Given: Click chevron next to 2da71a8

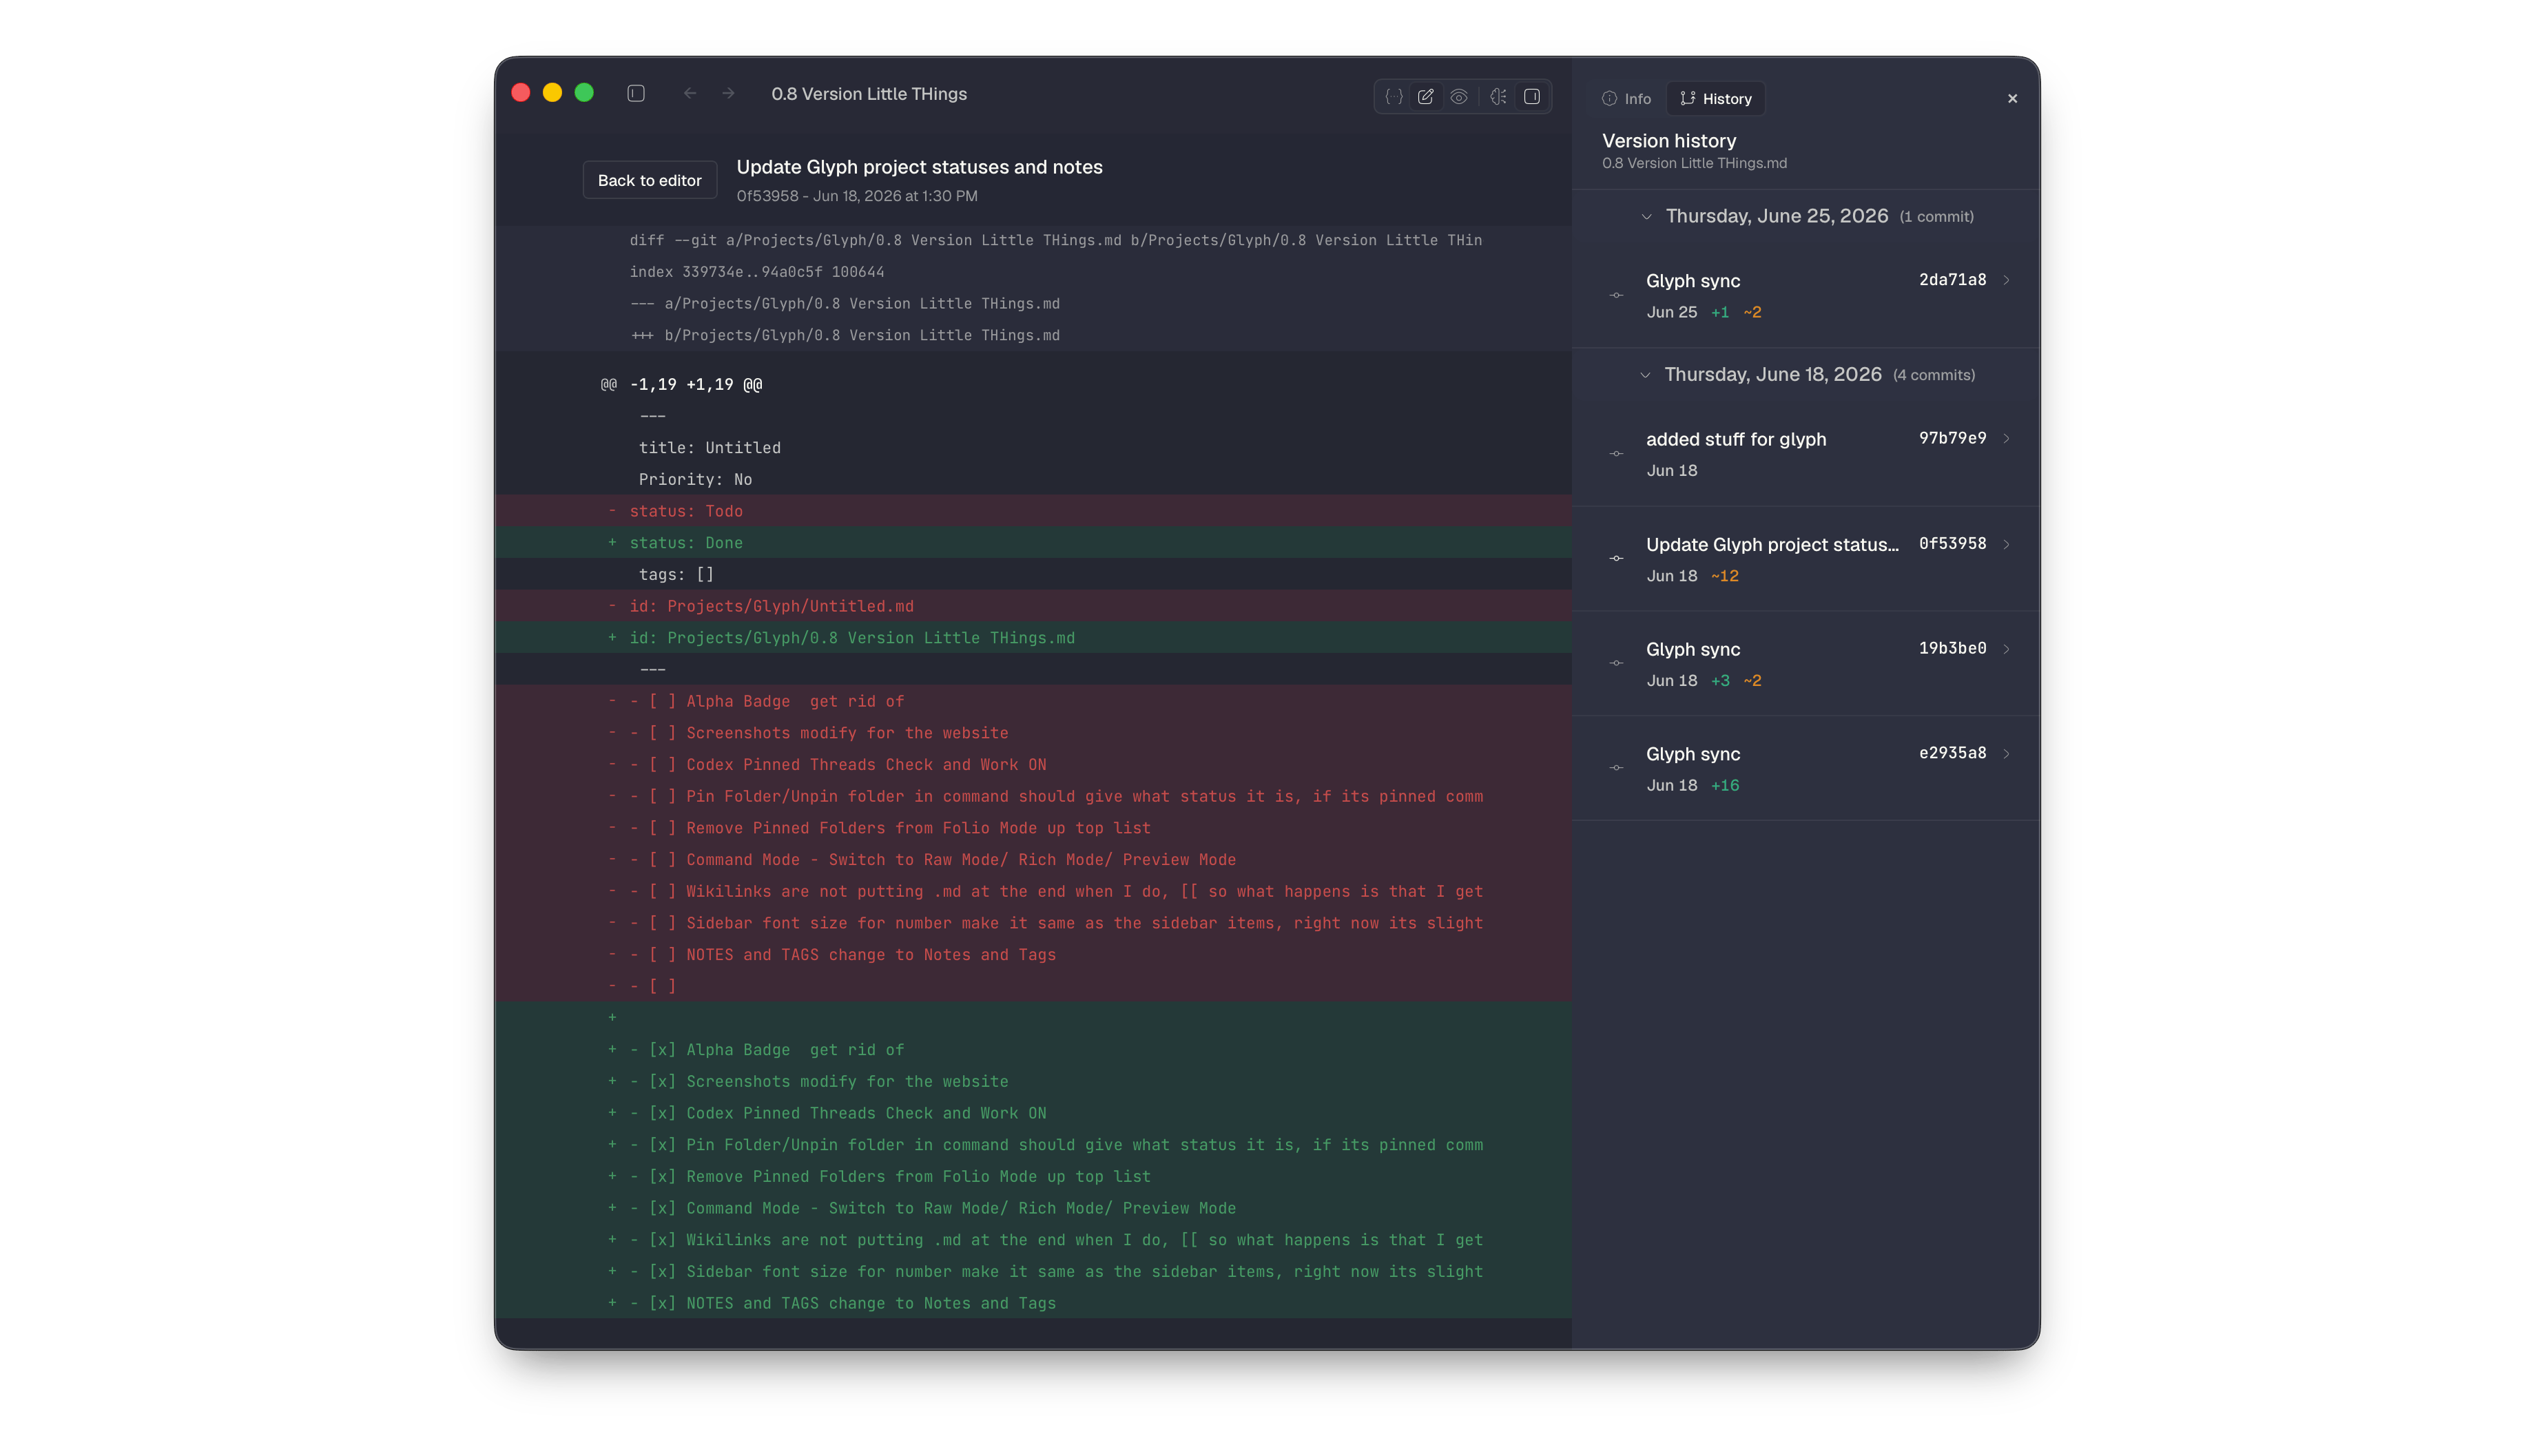Looking at the screenshot, I should 2007,280.
